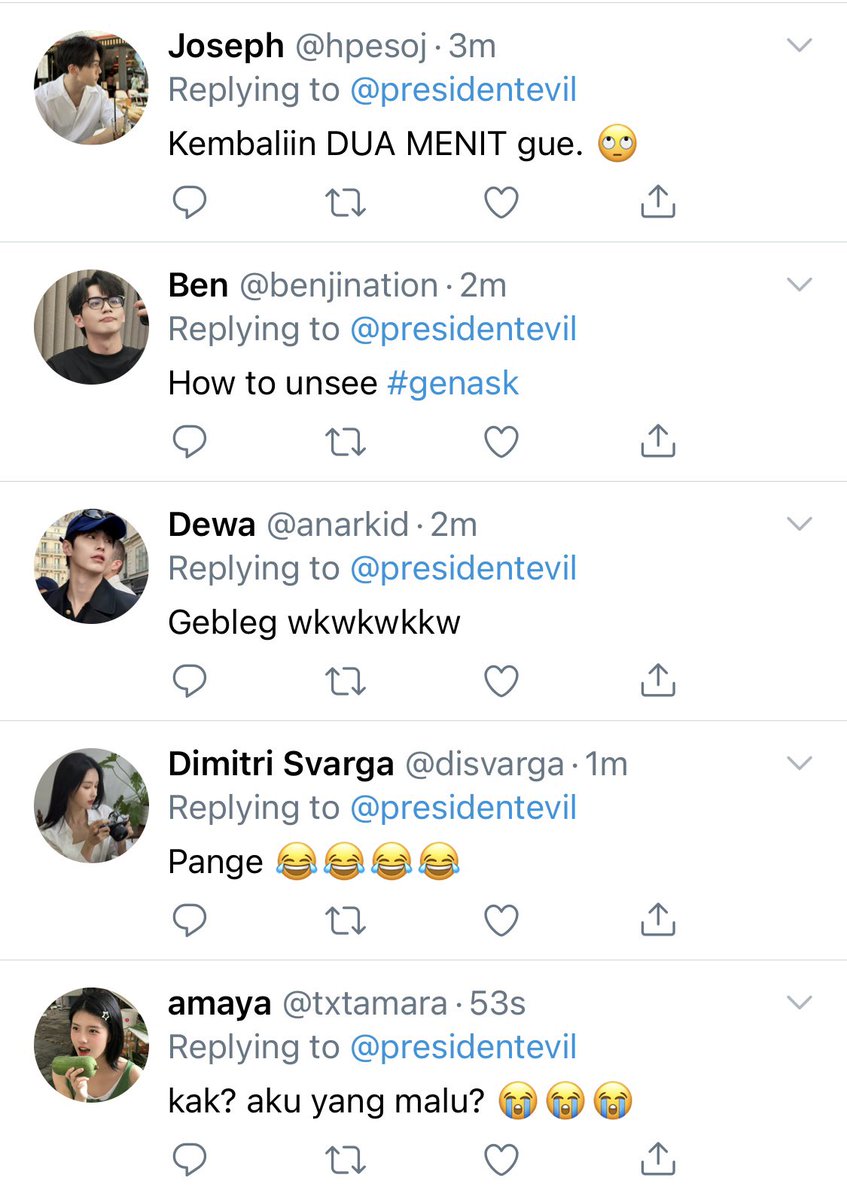
Task: Show dropdown menu on amaya's tweet
Action: (799, 1002)
